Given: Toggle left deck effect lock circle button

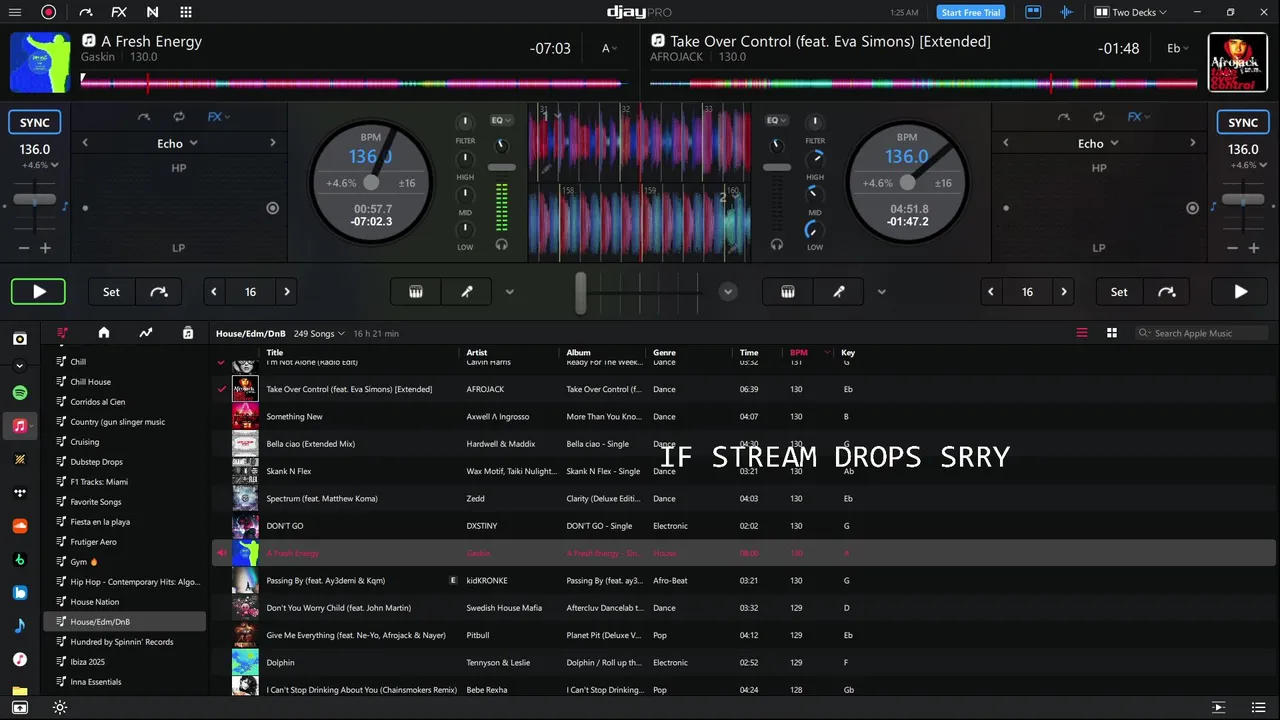Looking at the screenshot, I should click(272, 208).
